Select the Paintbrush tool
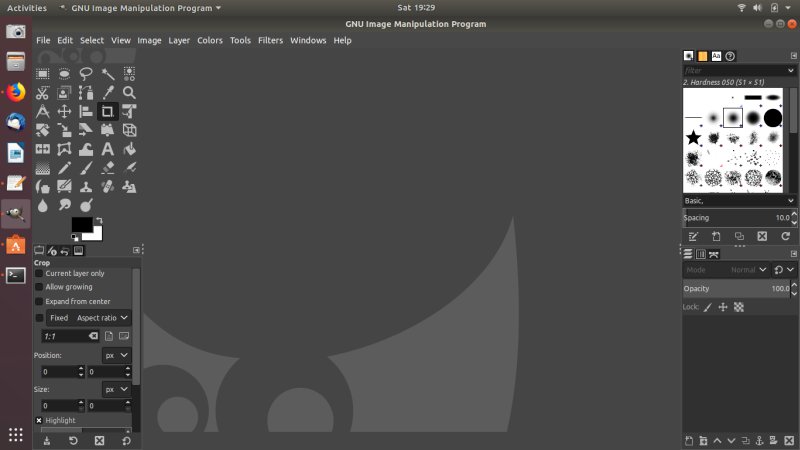Viewport: 800px width, 450px height. pyautogui.click(x=86, y=168)
